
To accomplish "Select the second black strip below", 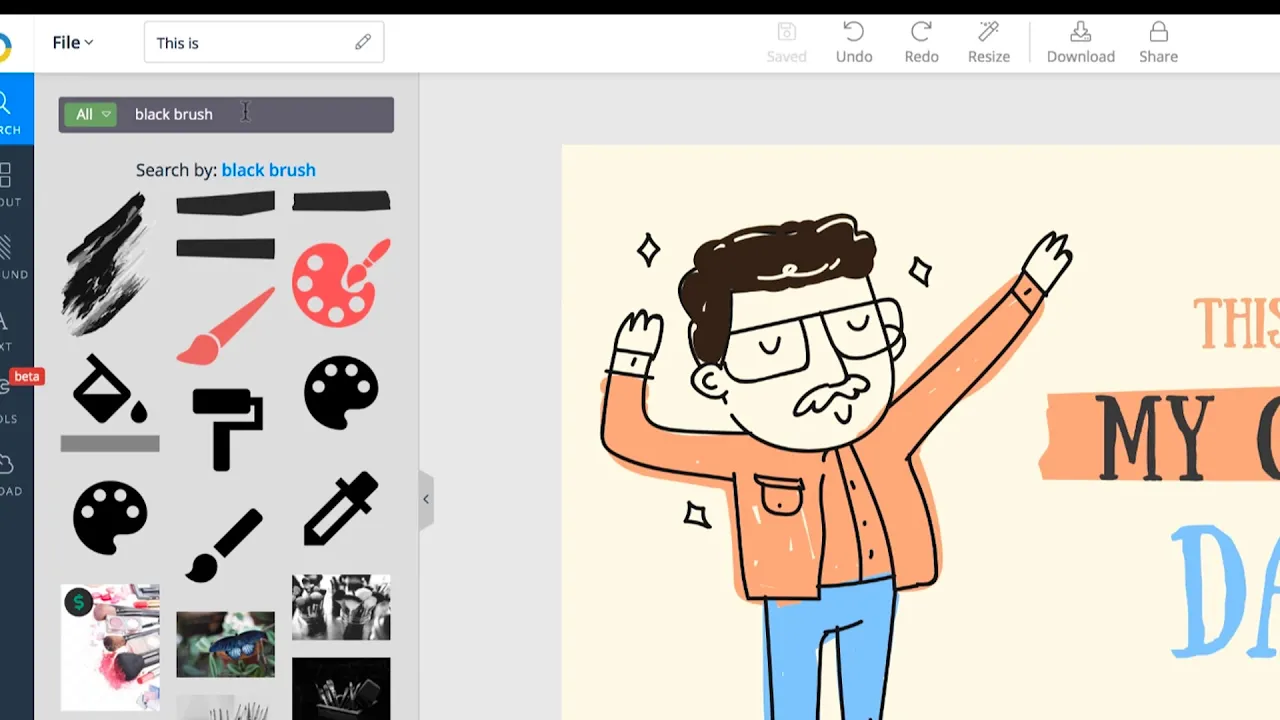I will coord(225,248).
